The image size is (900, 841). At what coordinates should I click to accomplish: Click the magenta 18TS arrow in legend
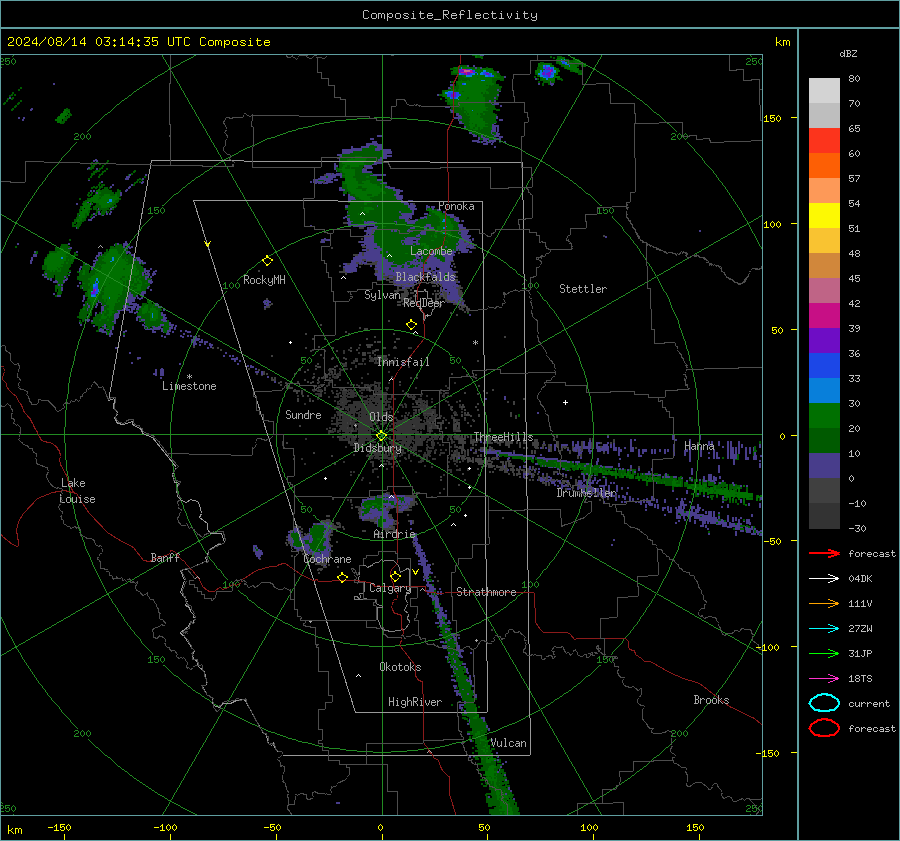(824, 679)
